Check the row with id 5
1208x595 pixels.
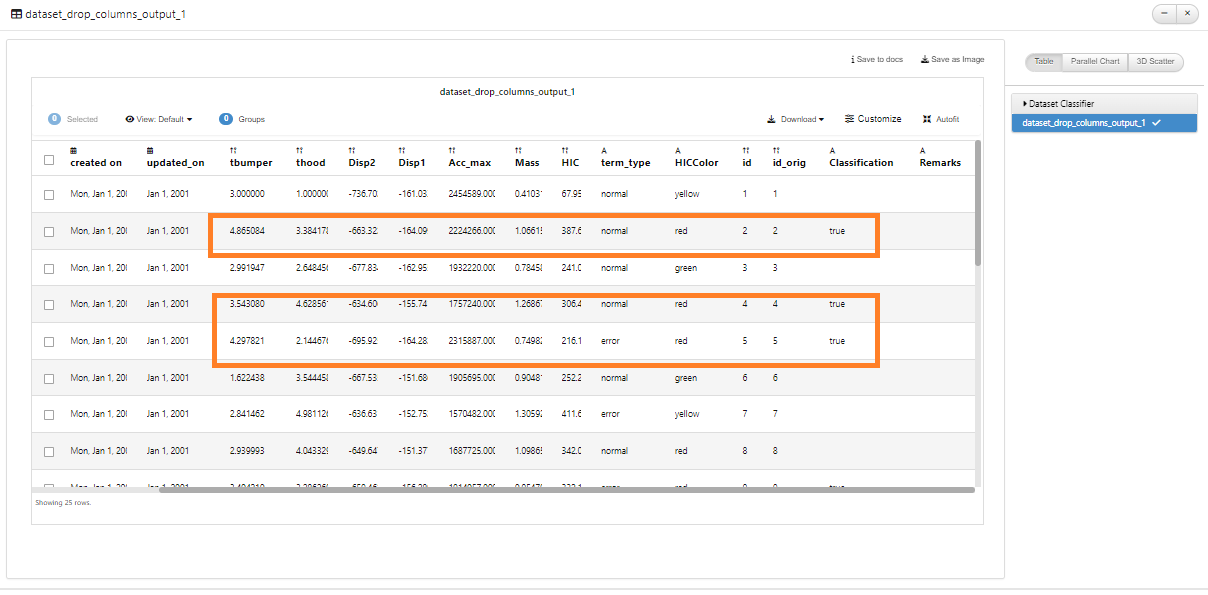(x=49, y=341)
